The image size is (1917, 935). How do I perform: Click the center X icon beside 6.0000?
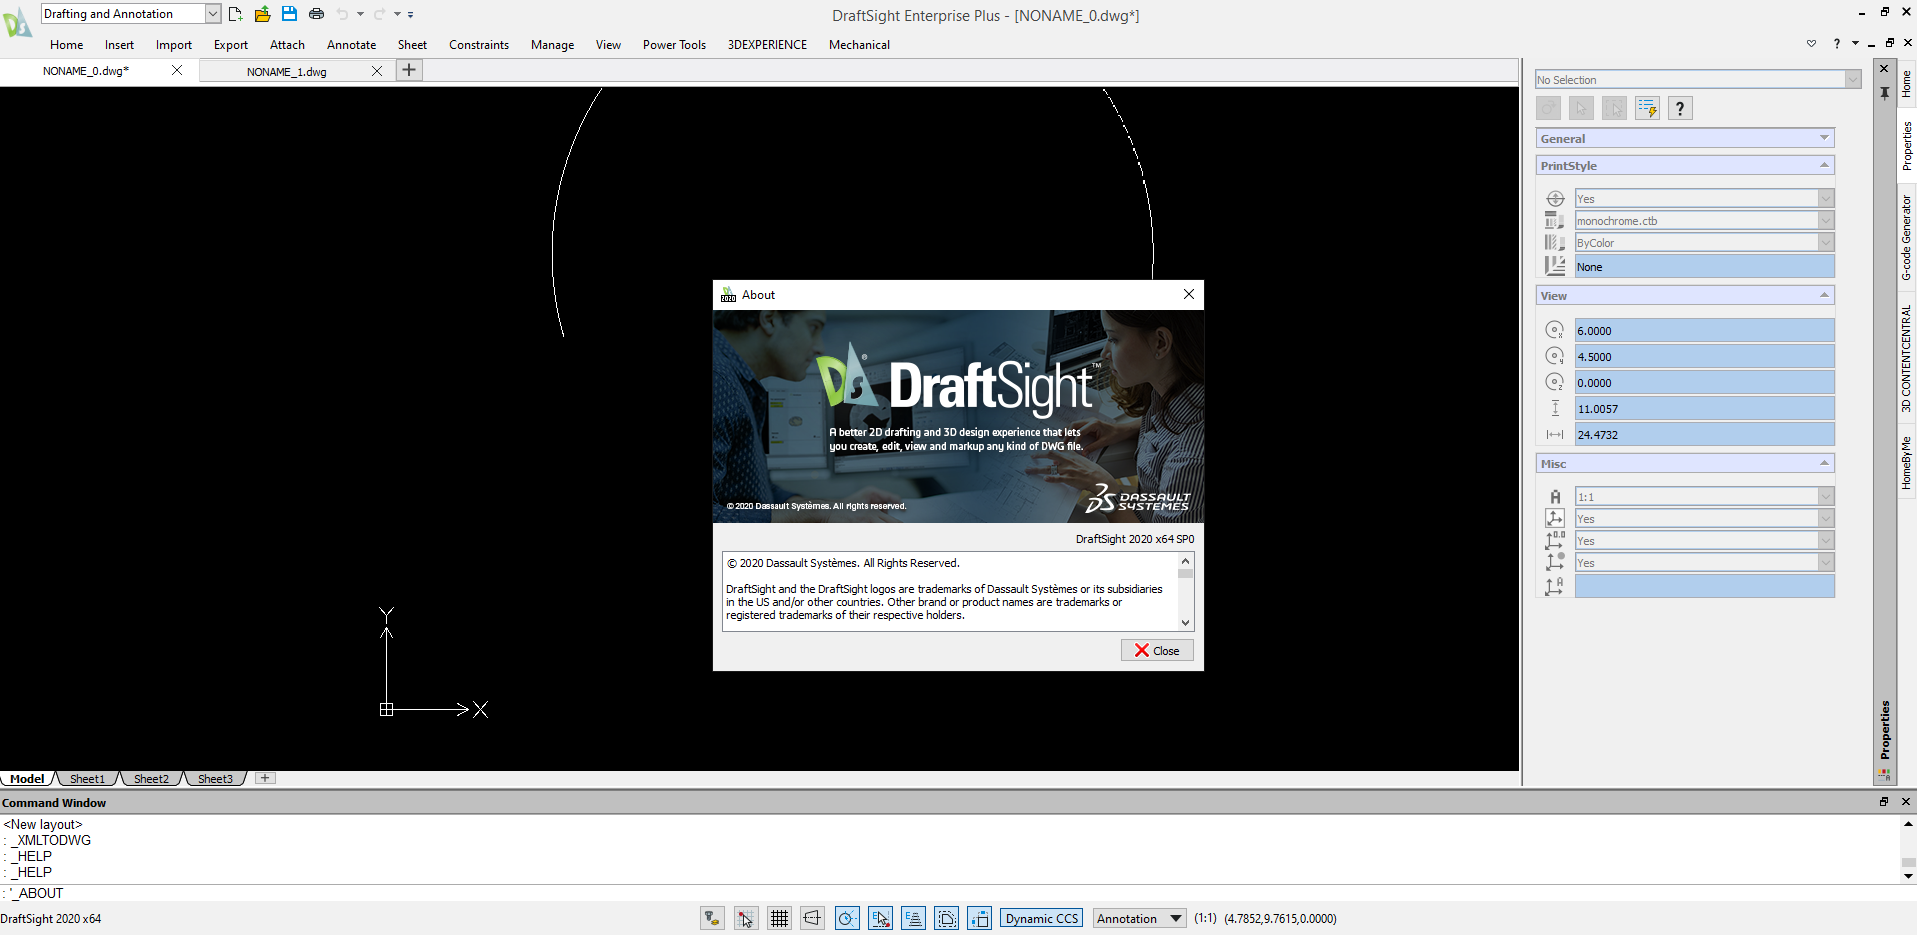tap(1554, 330)
